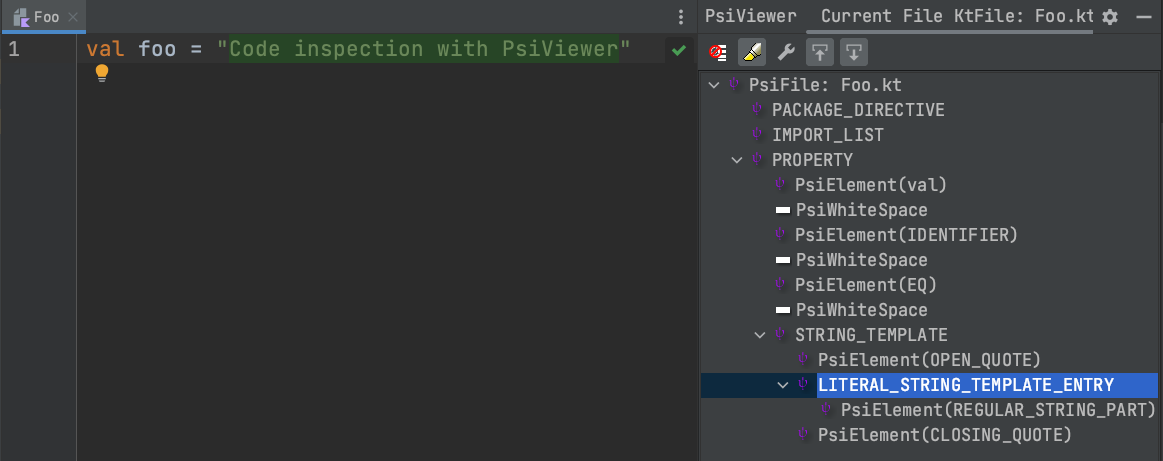Toggle the upward arrow scroll-from-source button
Image resolution: width=1163 pixels, height=461 pixels.
click(x=820, y=52)
